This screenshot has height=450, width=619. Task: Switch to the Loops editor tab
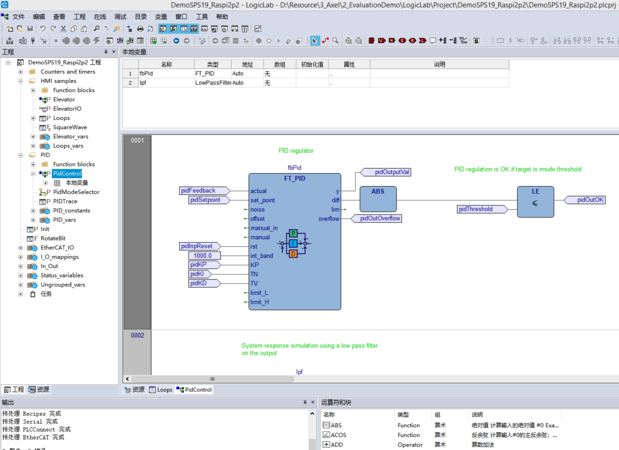click(161, 390)
